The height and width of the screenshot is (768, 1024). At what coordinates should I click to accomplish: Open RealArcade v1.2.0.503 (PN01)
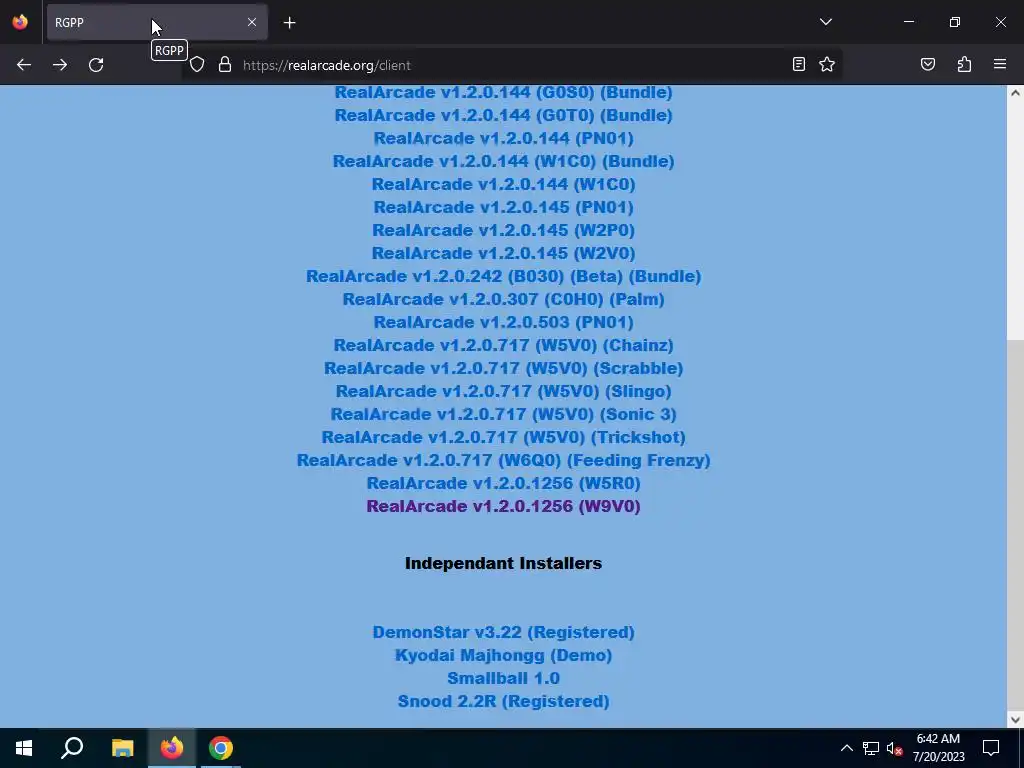504,322
